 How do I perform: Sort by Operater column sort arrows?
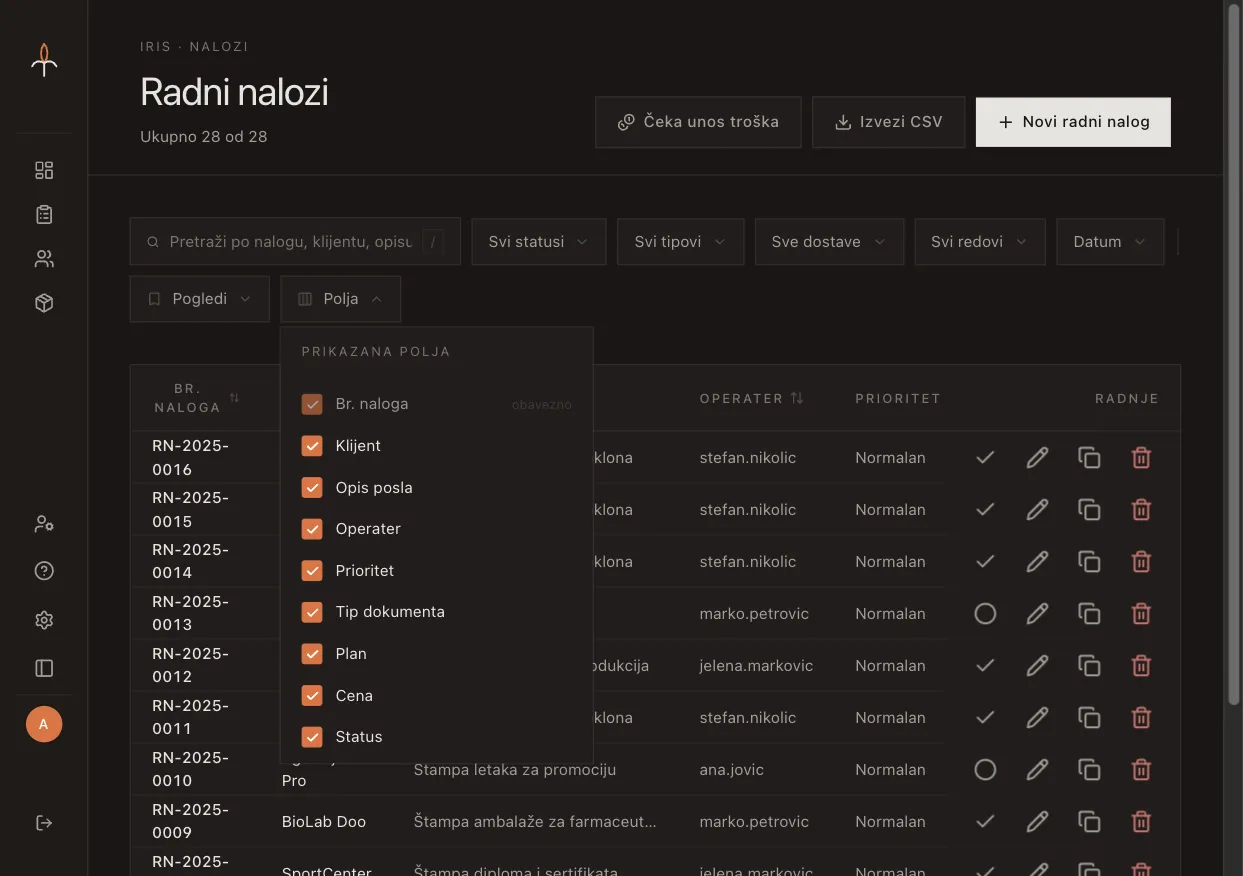pyautogui.click(x=797, y=398)
